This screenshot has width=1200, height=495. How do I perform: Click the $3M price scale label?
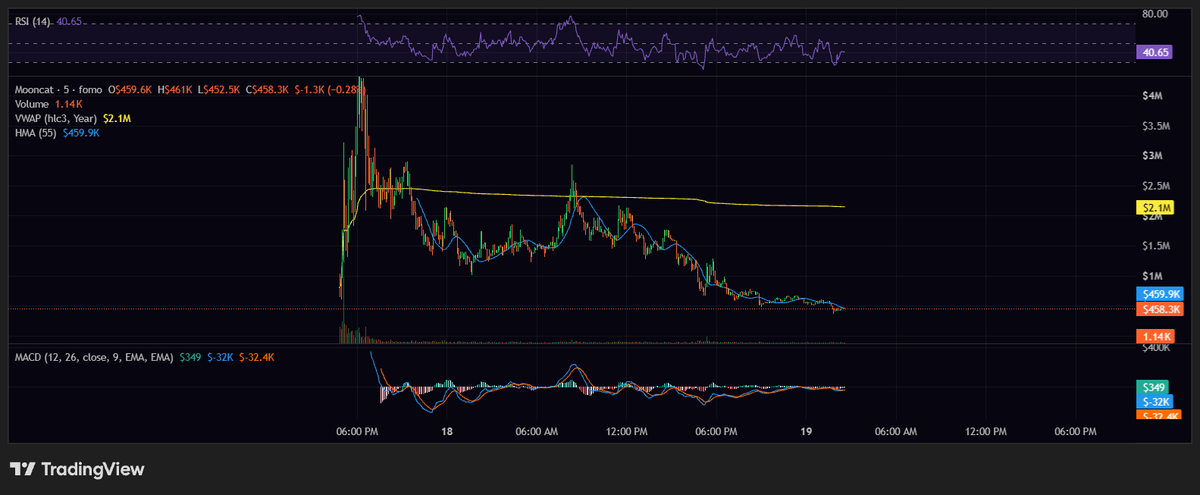[1152, 156]
